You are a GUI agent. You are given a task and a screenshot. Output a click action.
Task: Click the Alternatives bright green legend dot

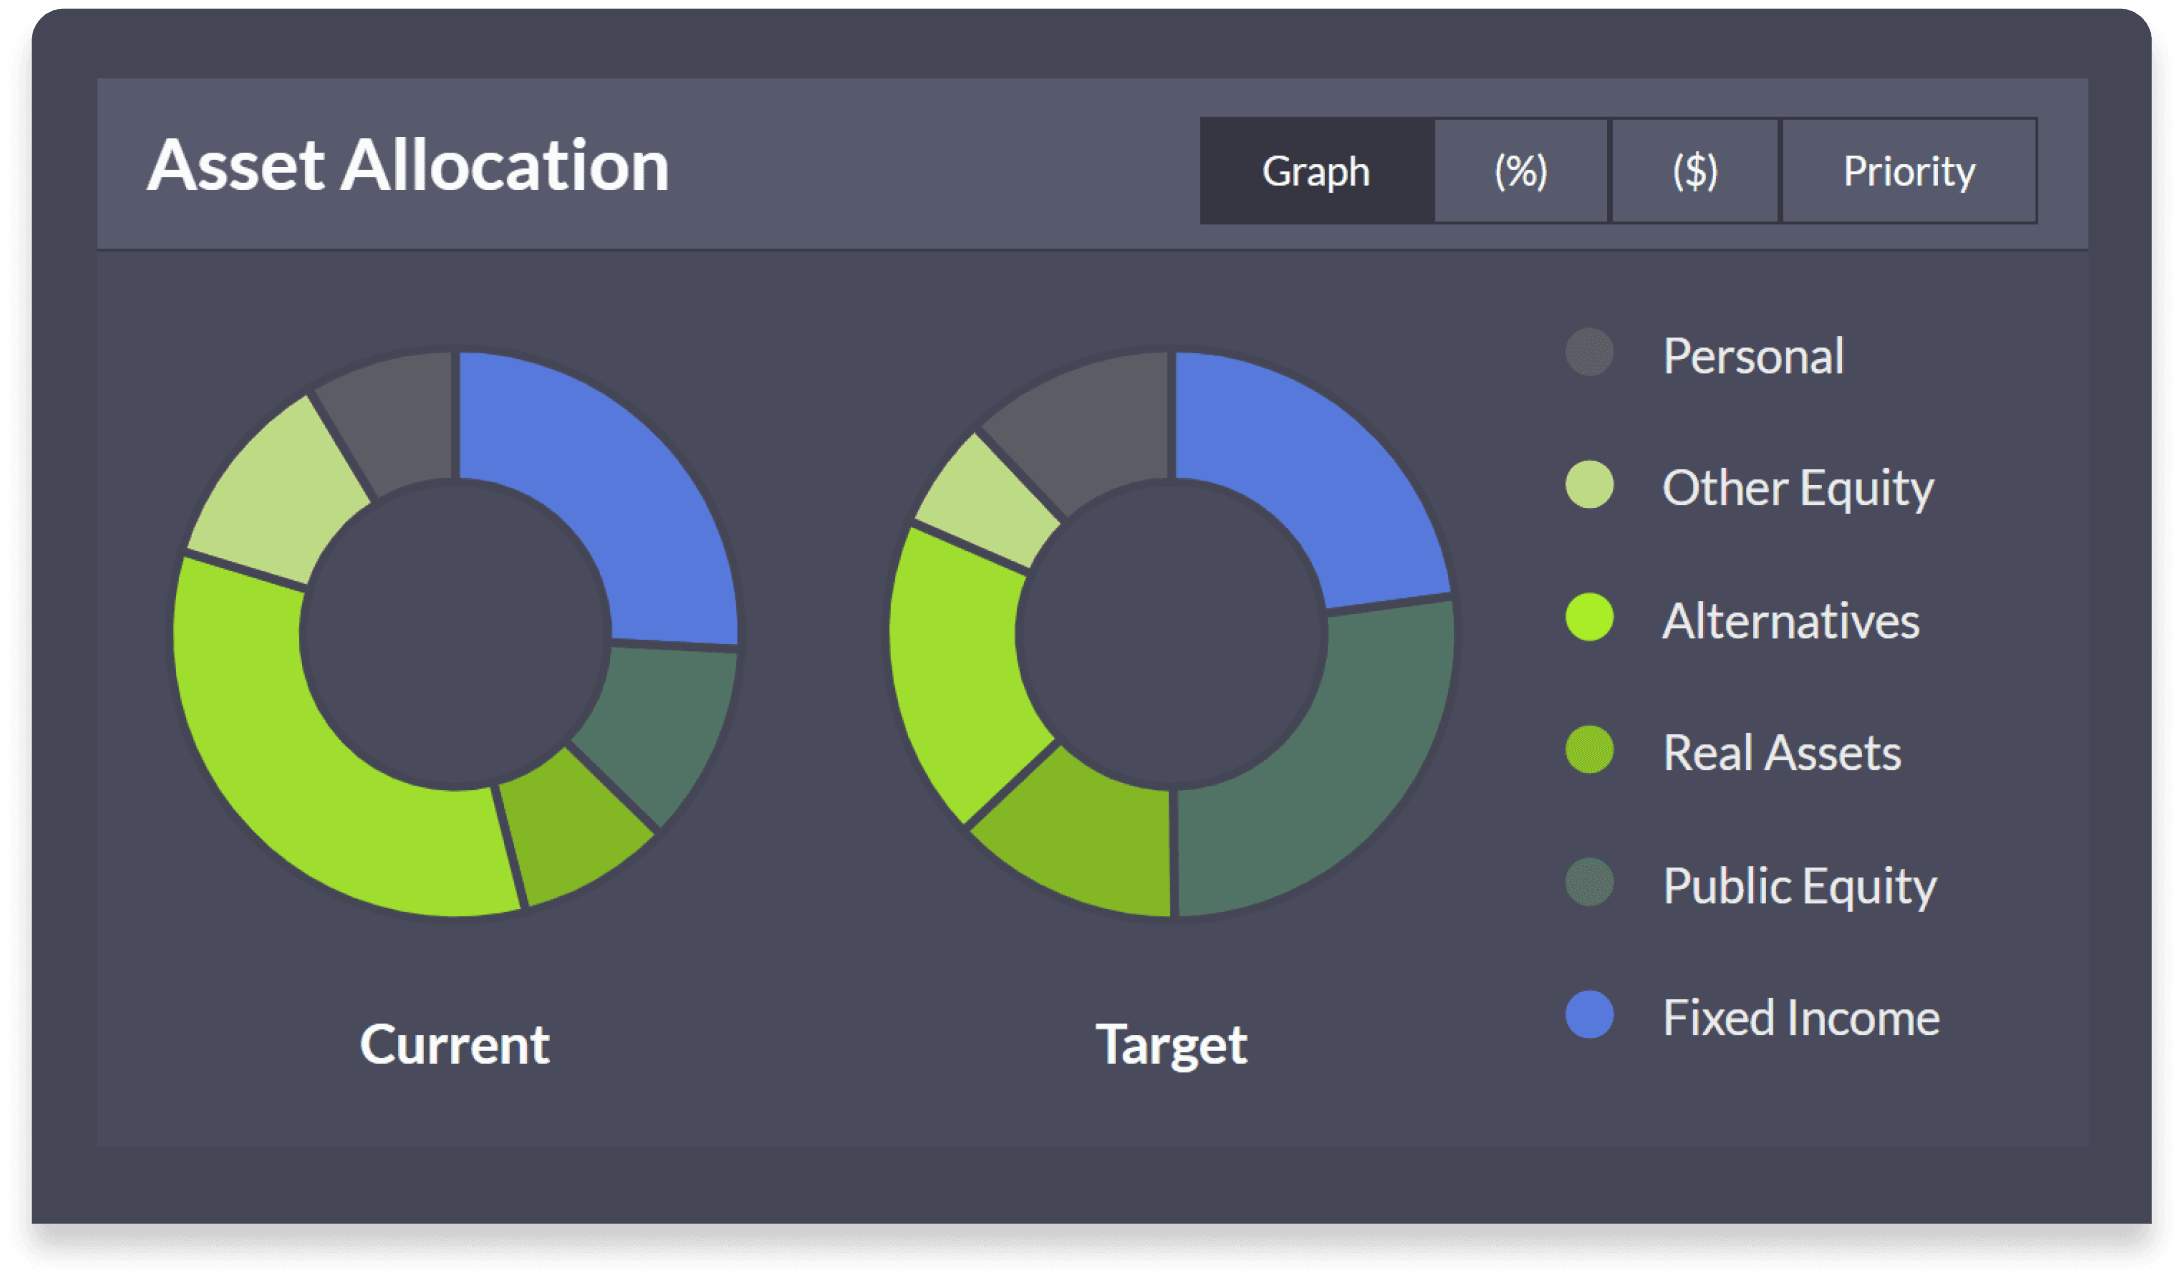pyautogui.click(x=1589, y=617)
